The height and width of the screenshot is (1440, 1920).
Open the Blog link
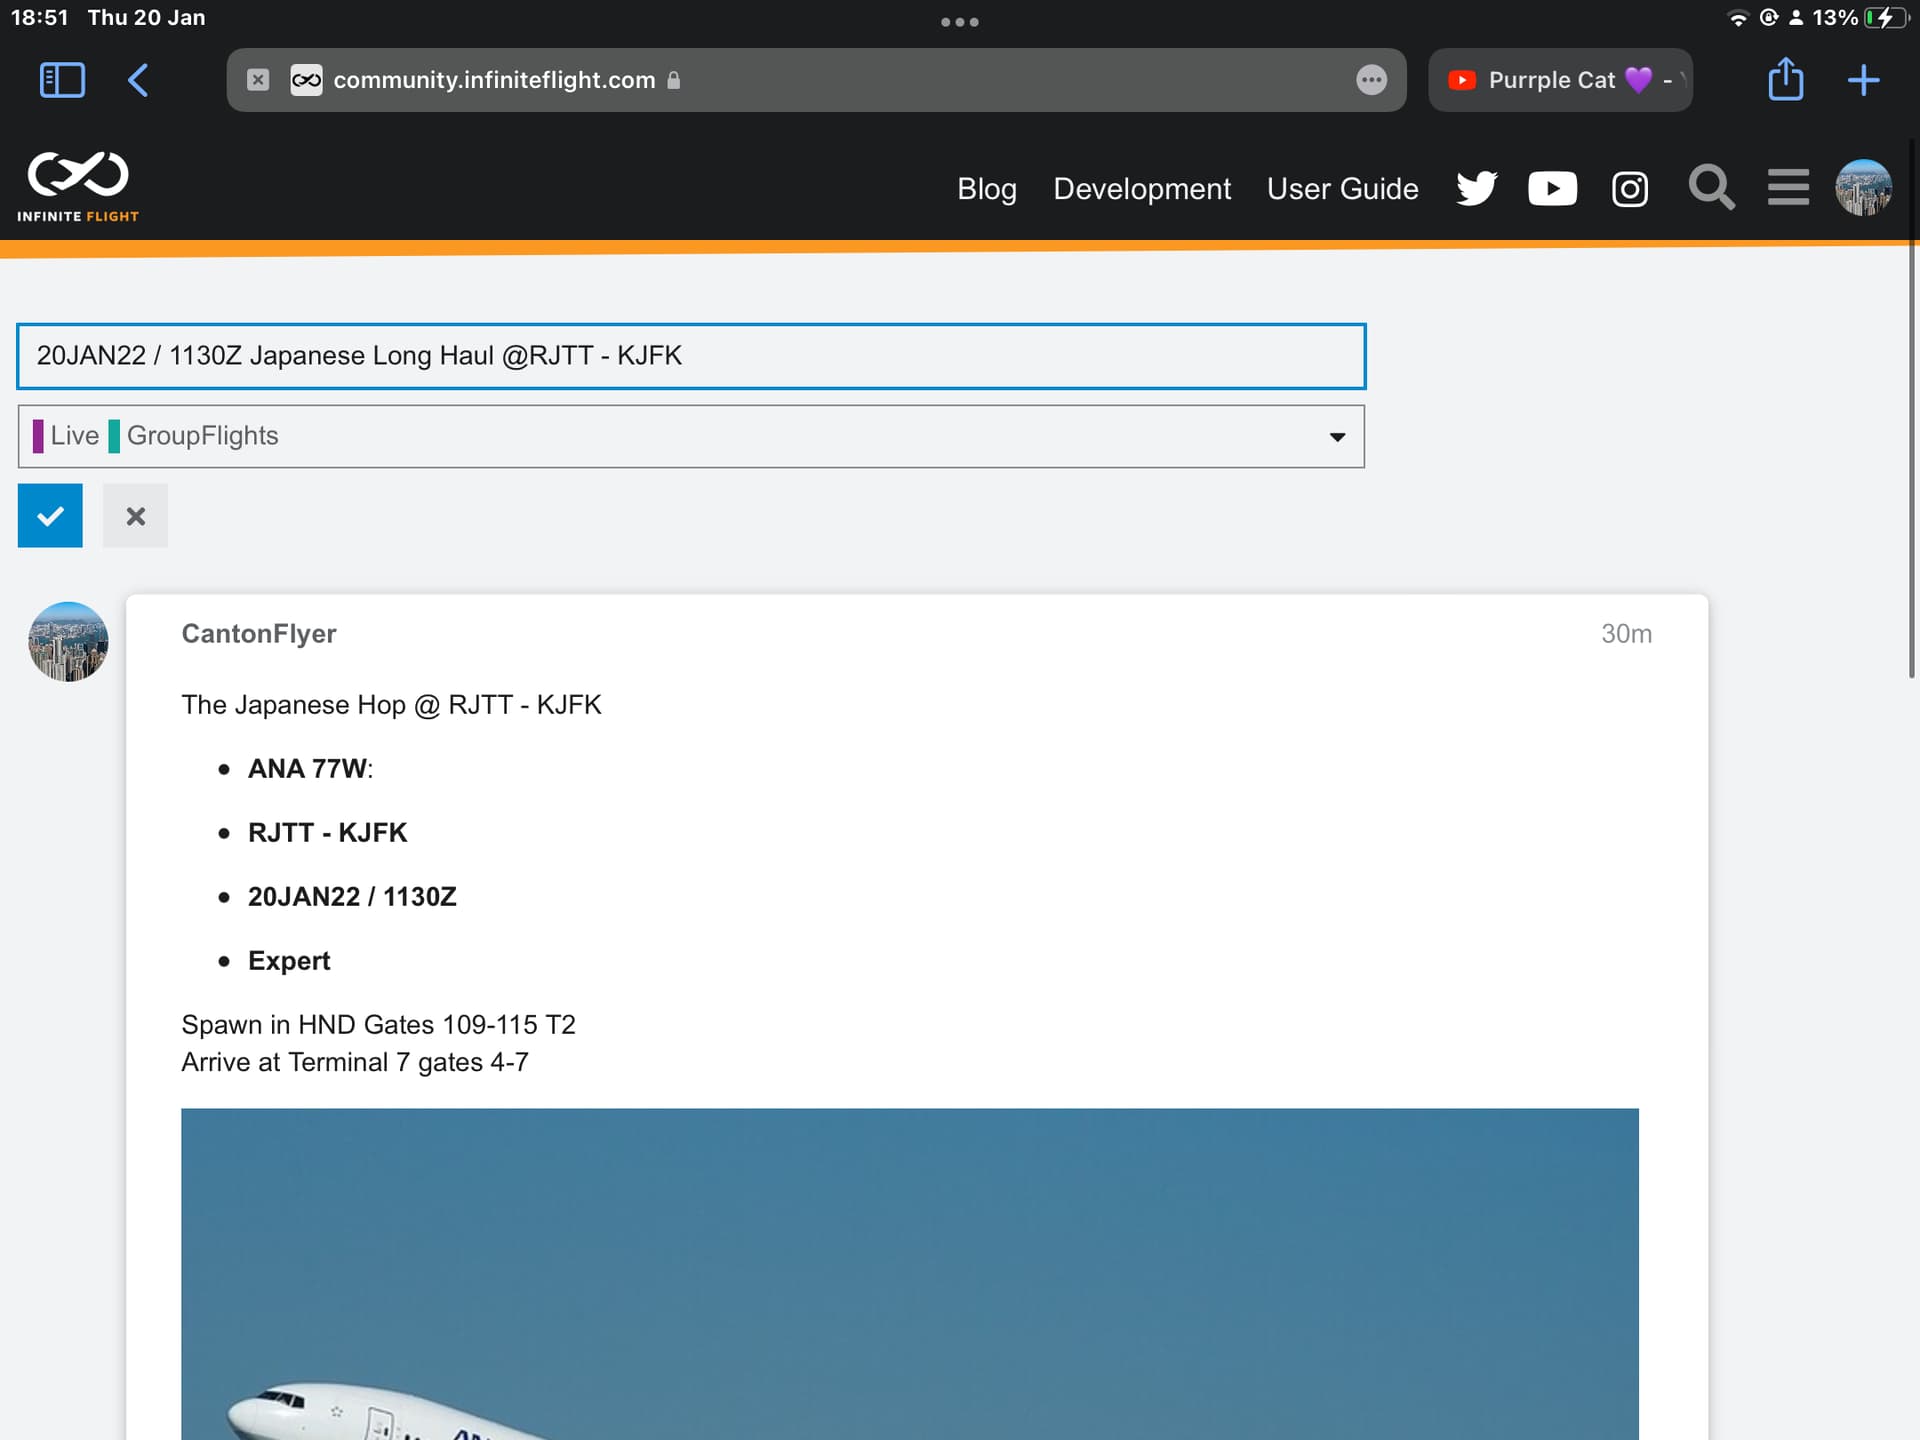coord(986,189)
